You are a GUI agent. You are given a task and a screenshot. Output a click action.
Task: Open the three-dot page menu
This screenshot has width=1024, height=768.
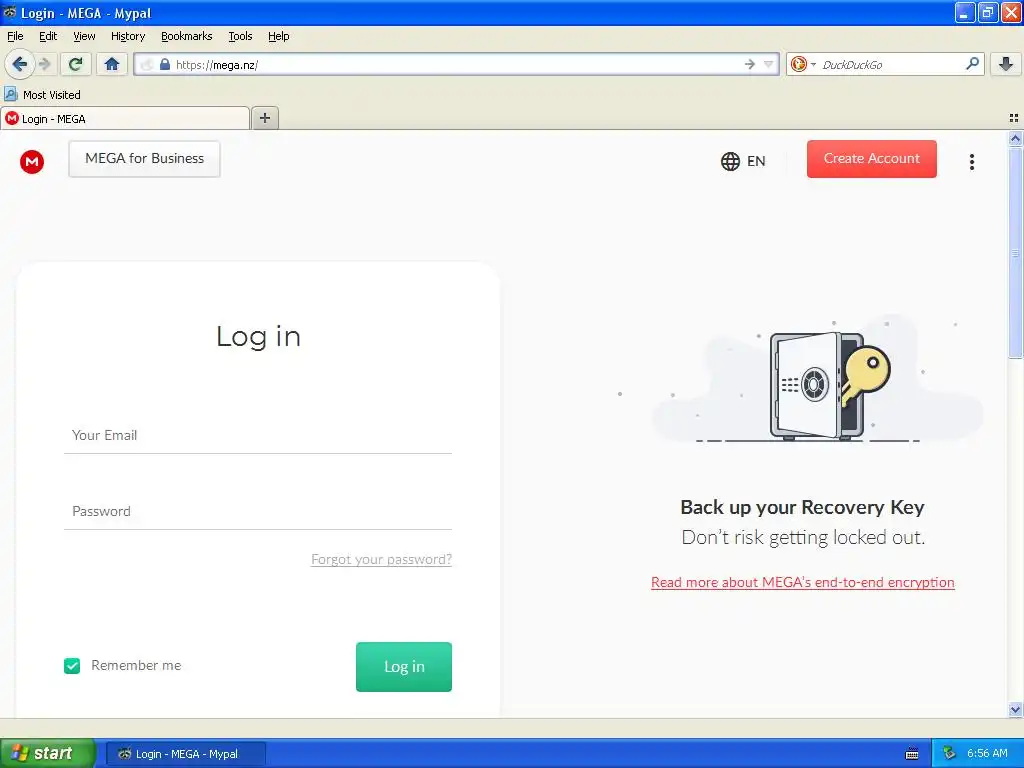[972, 161]
